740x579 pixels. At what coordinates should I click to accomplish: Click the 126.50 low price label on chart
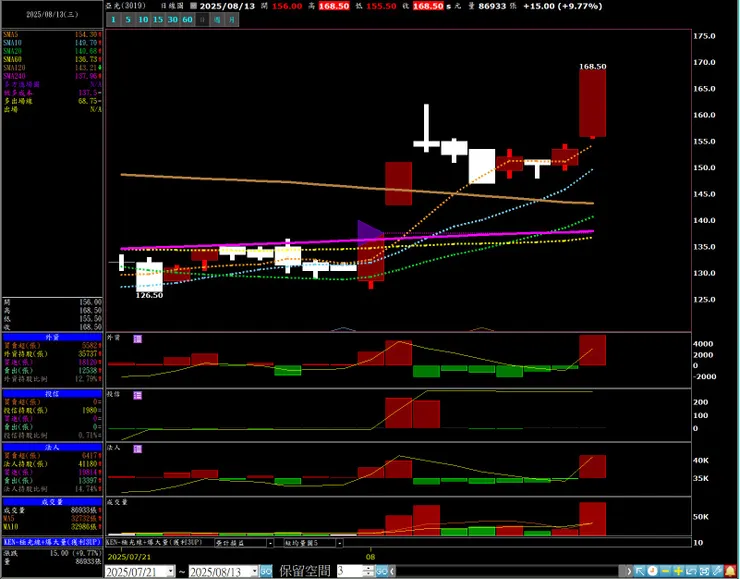click(149, 295)
